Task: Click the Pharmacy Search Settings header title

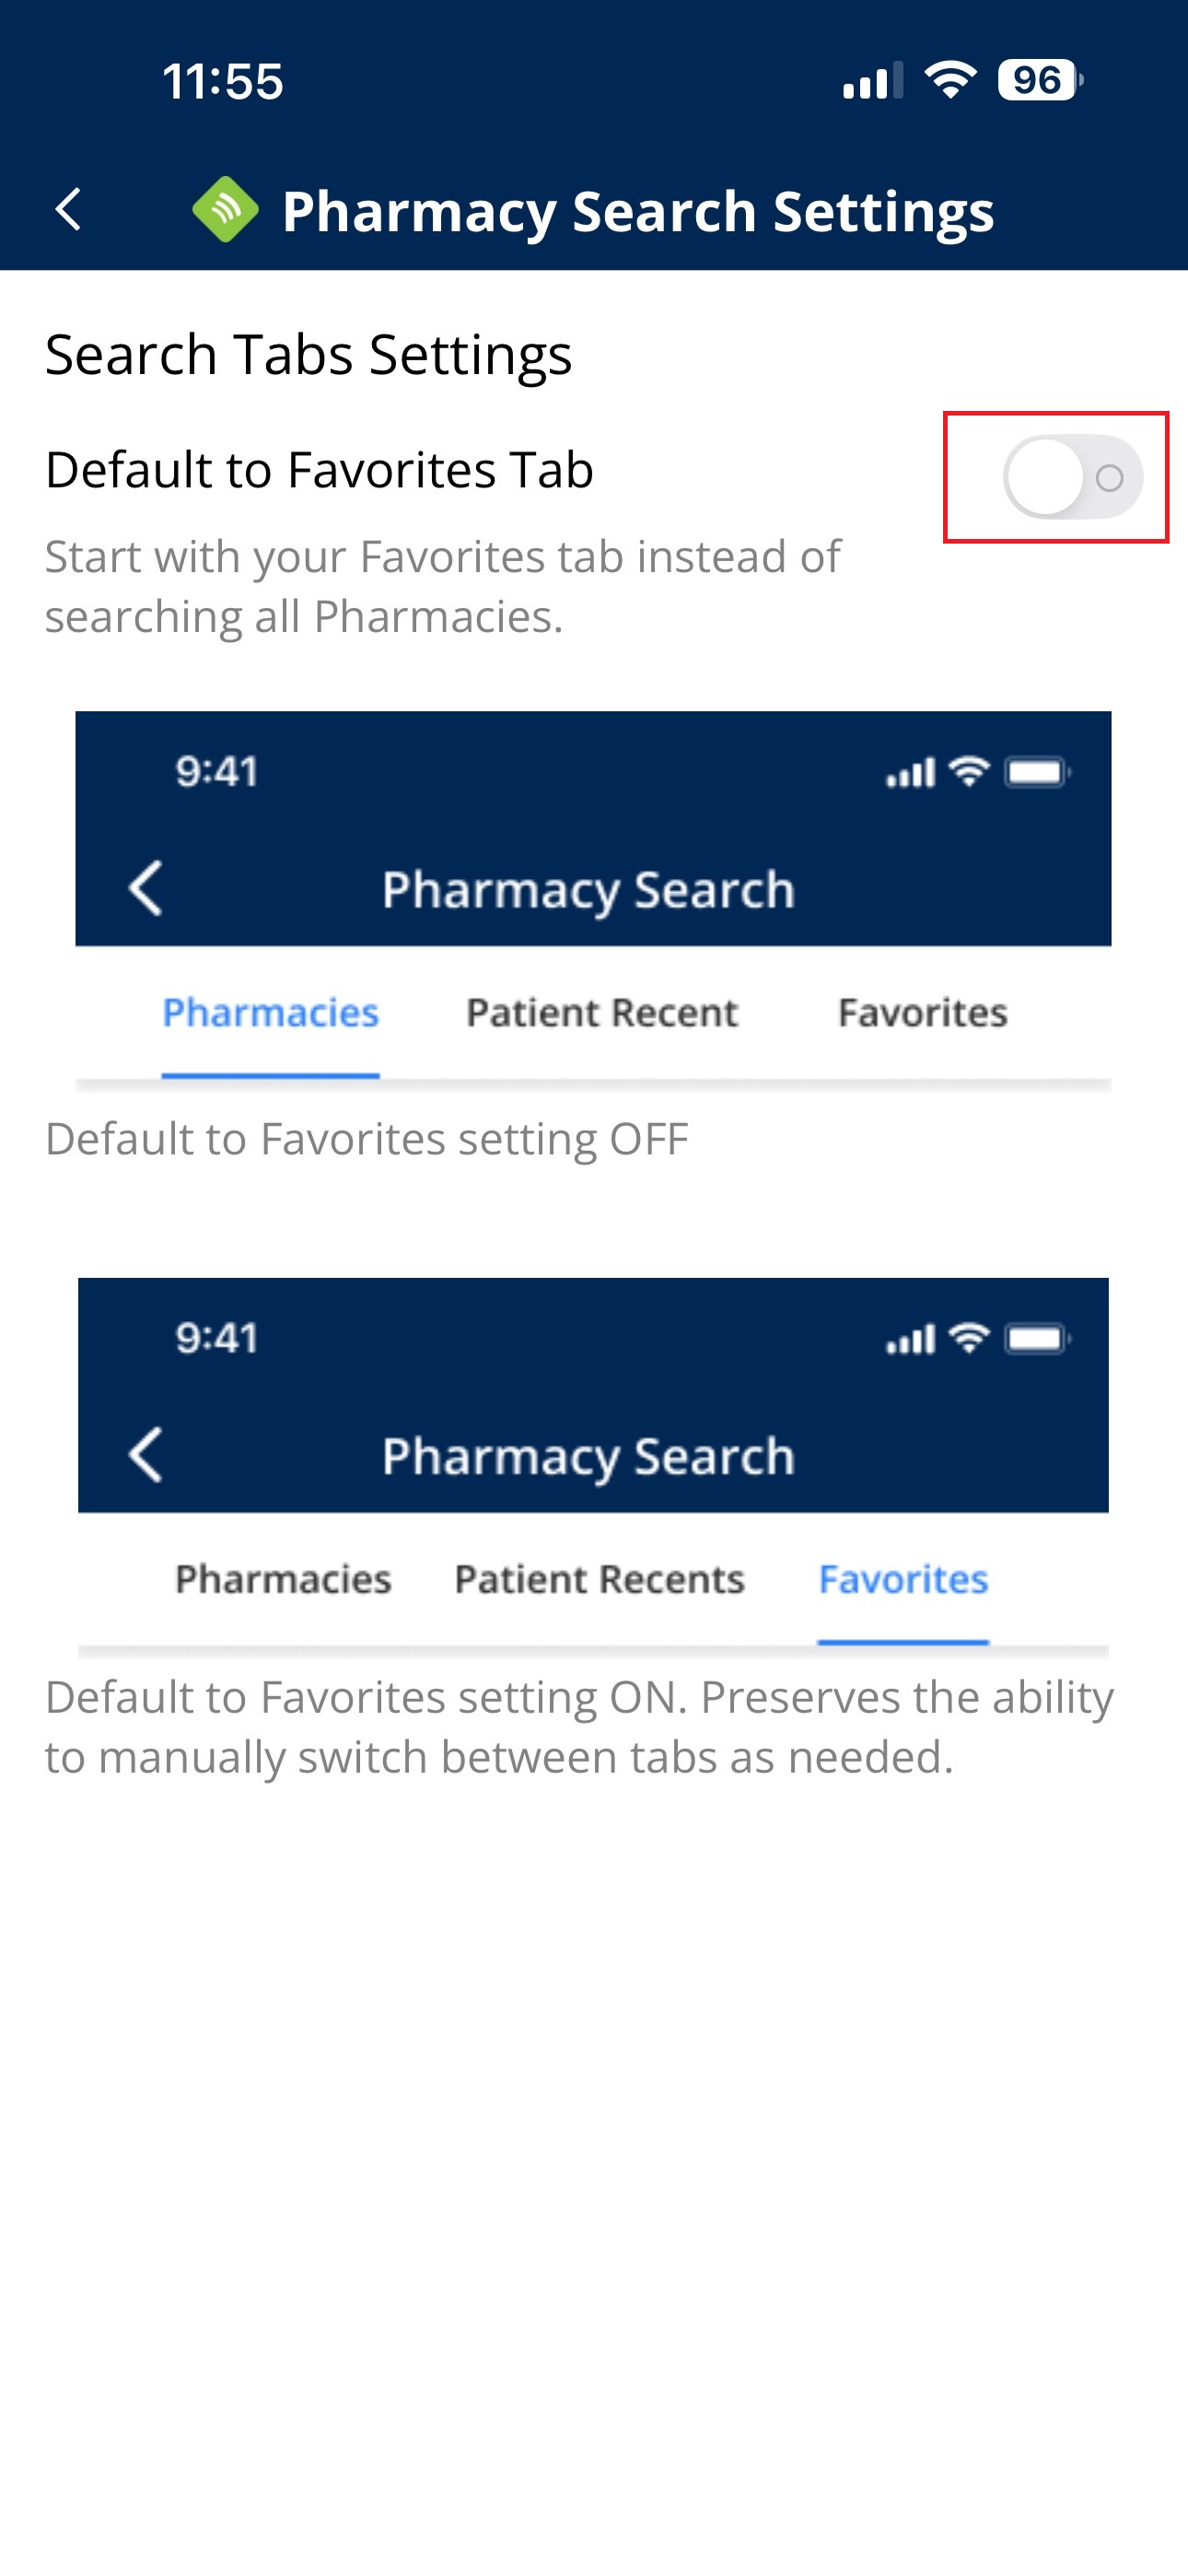Action: coord(638,211)
